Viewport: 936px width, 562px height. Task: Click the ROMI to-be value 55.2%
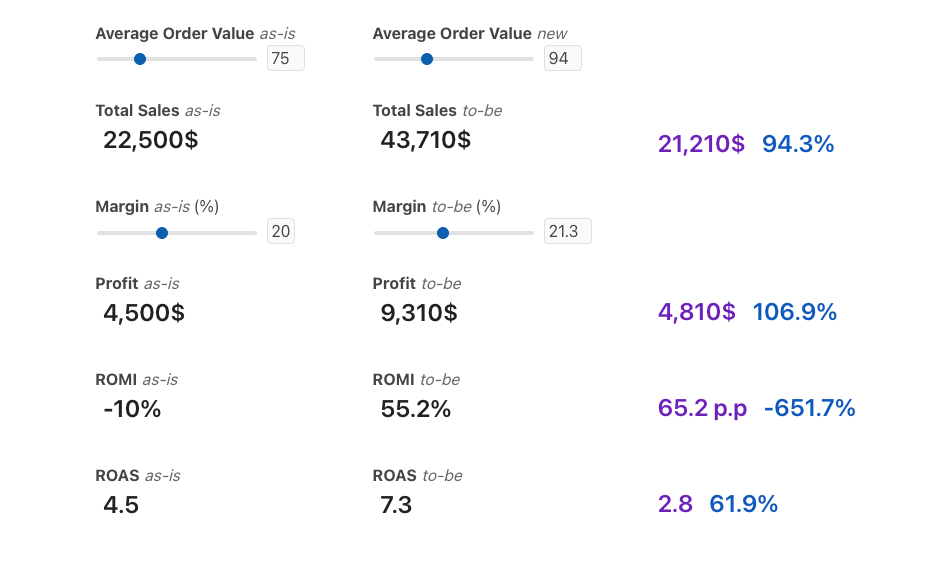click(x=415, y=409)
